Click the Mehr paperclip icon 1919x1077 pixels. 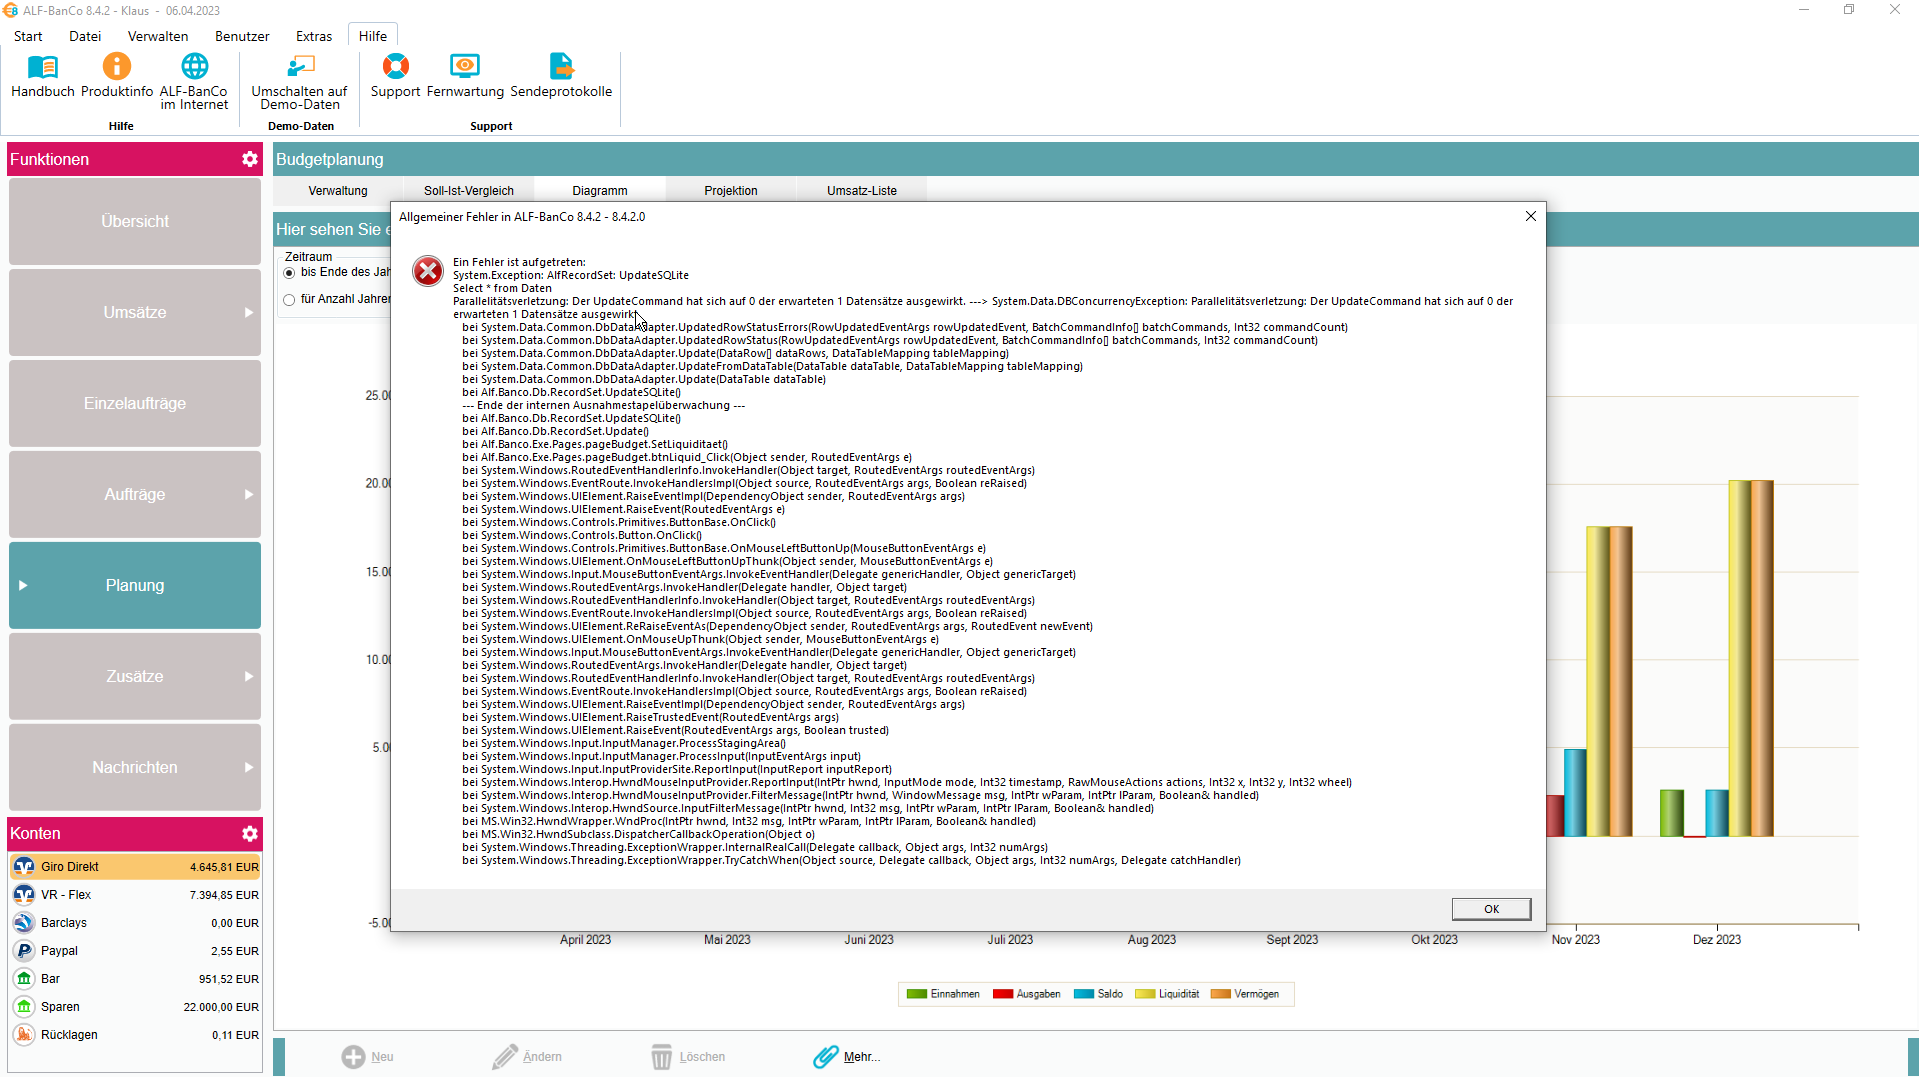(x=825, y=1057)
